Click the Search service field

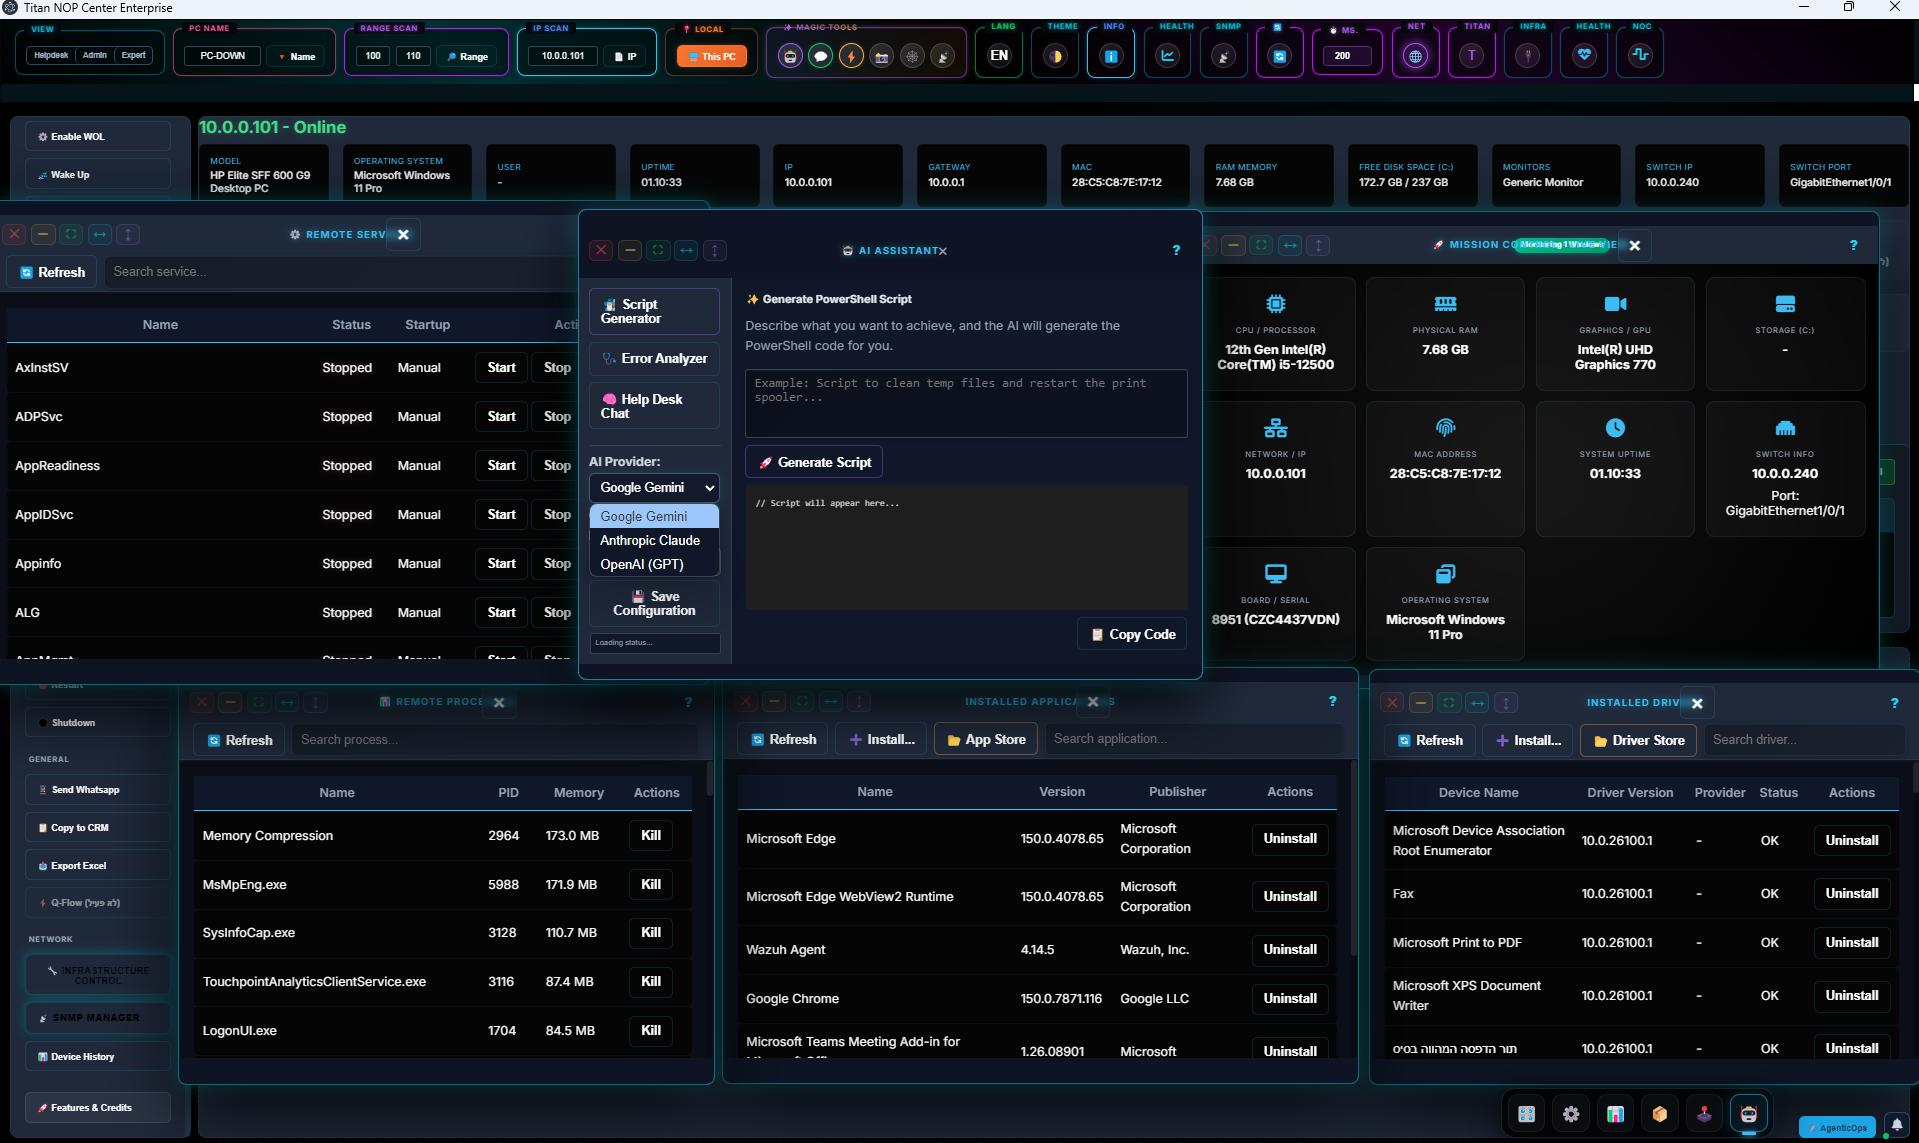point(340,272)
